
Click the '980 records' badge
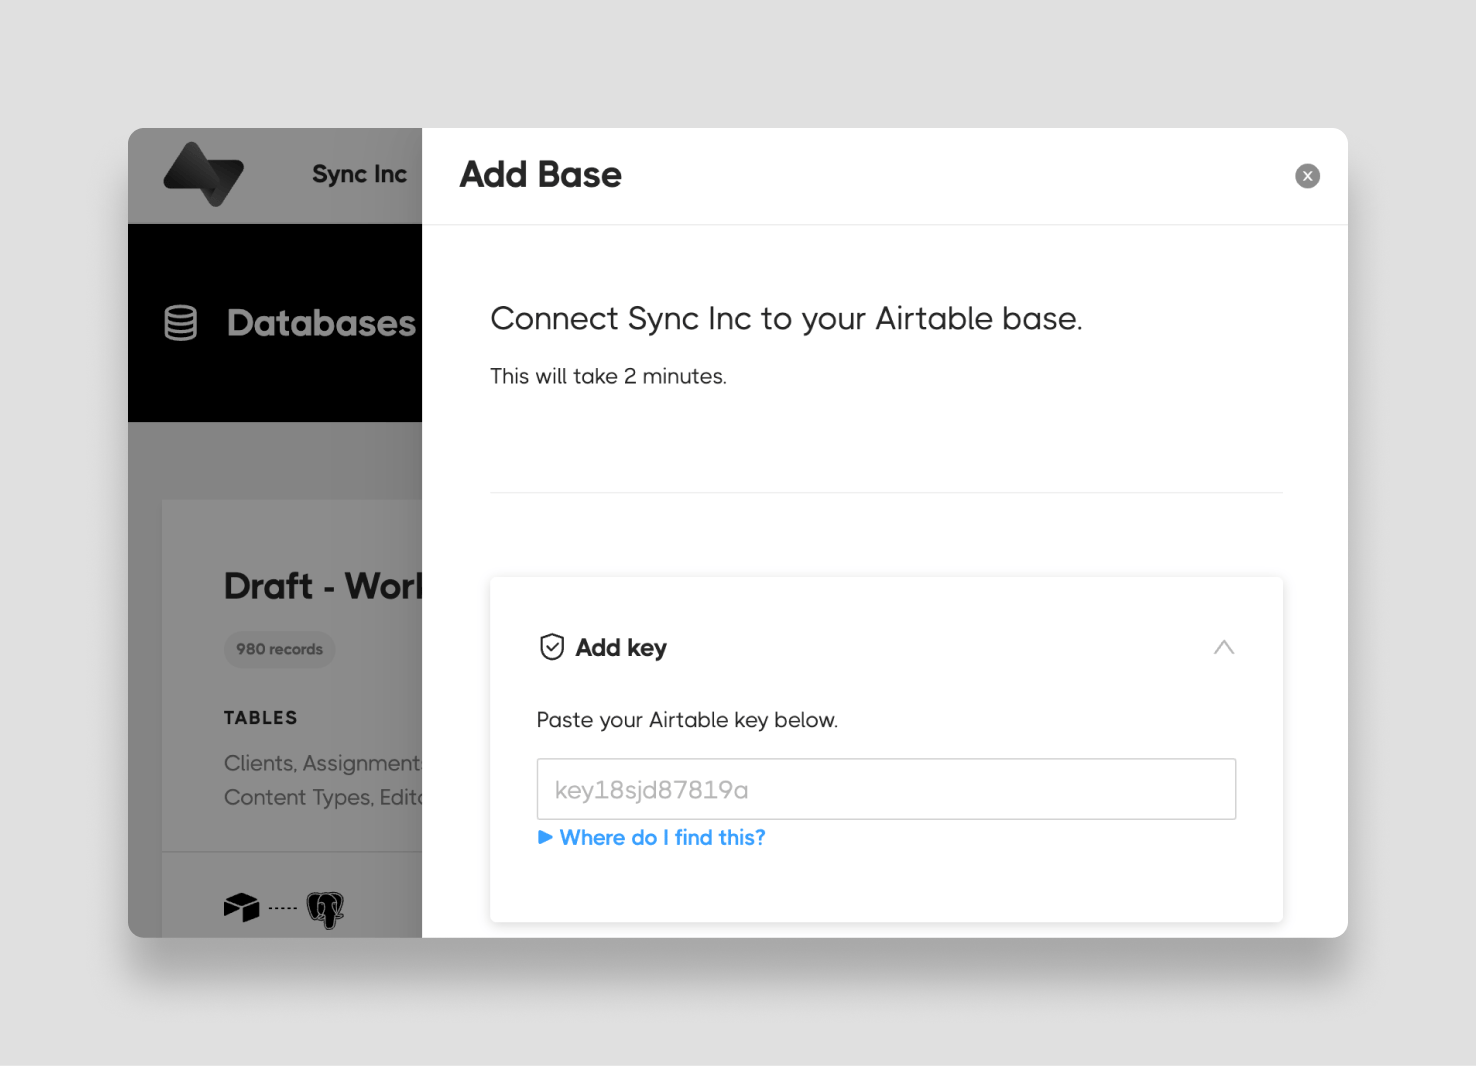coord(279,649)
